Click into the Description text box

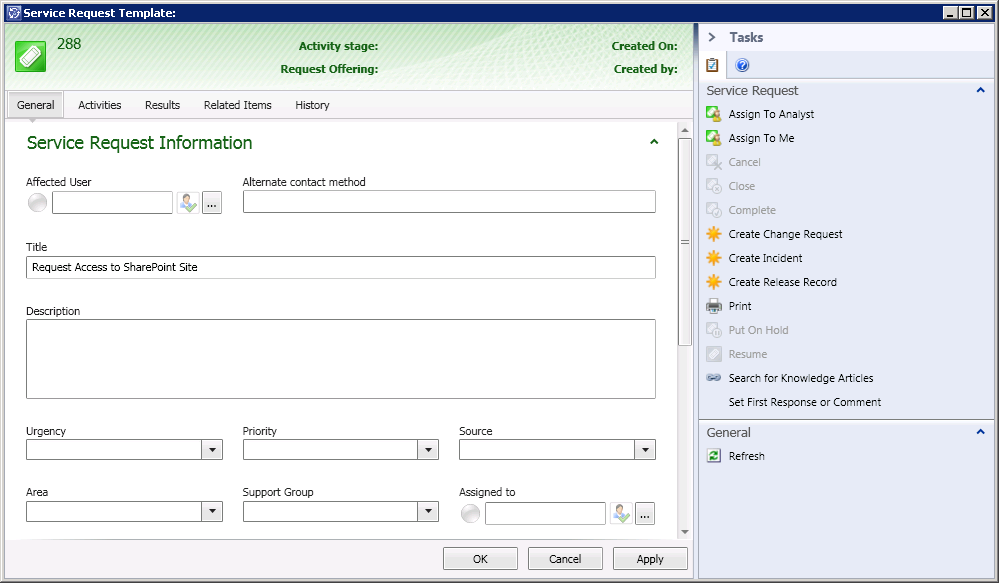340,359
